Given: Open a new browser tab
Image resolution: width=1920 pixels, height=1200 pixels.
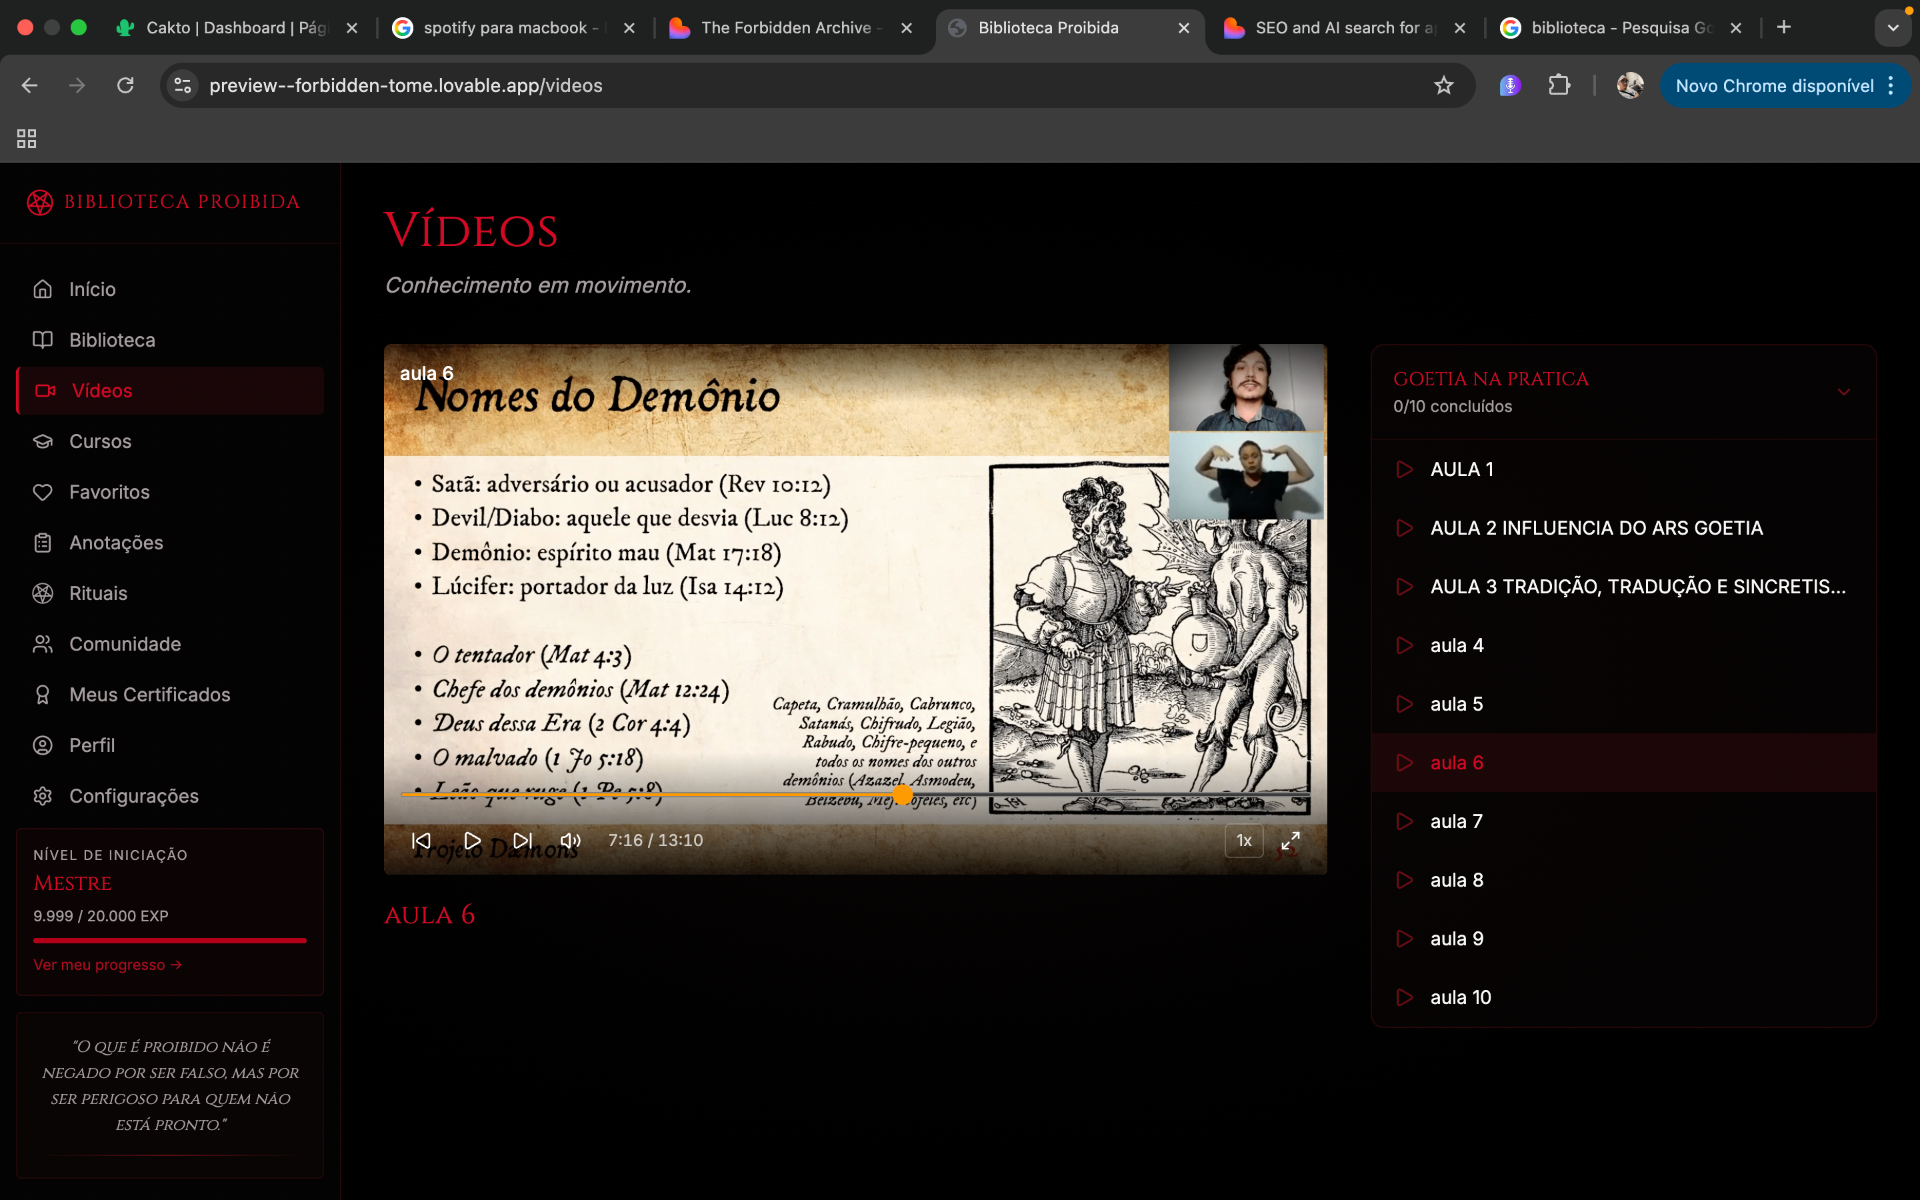Looking at the screenshot, I should pyautogui.click(x=1784, y=28).
